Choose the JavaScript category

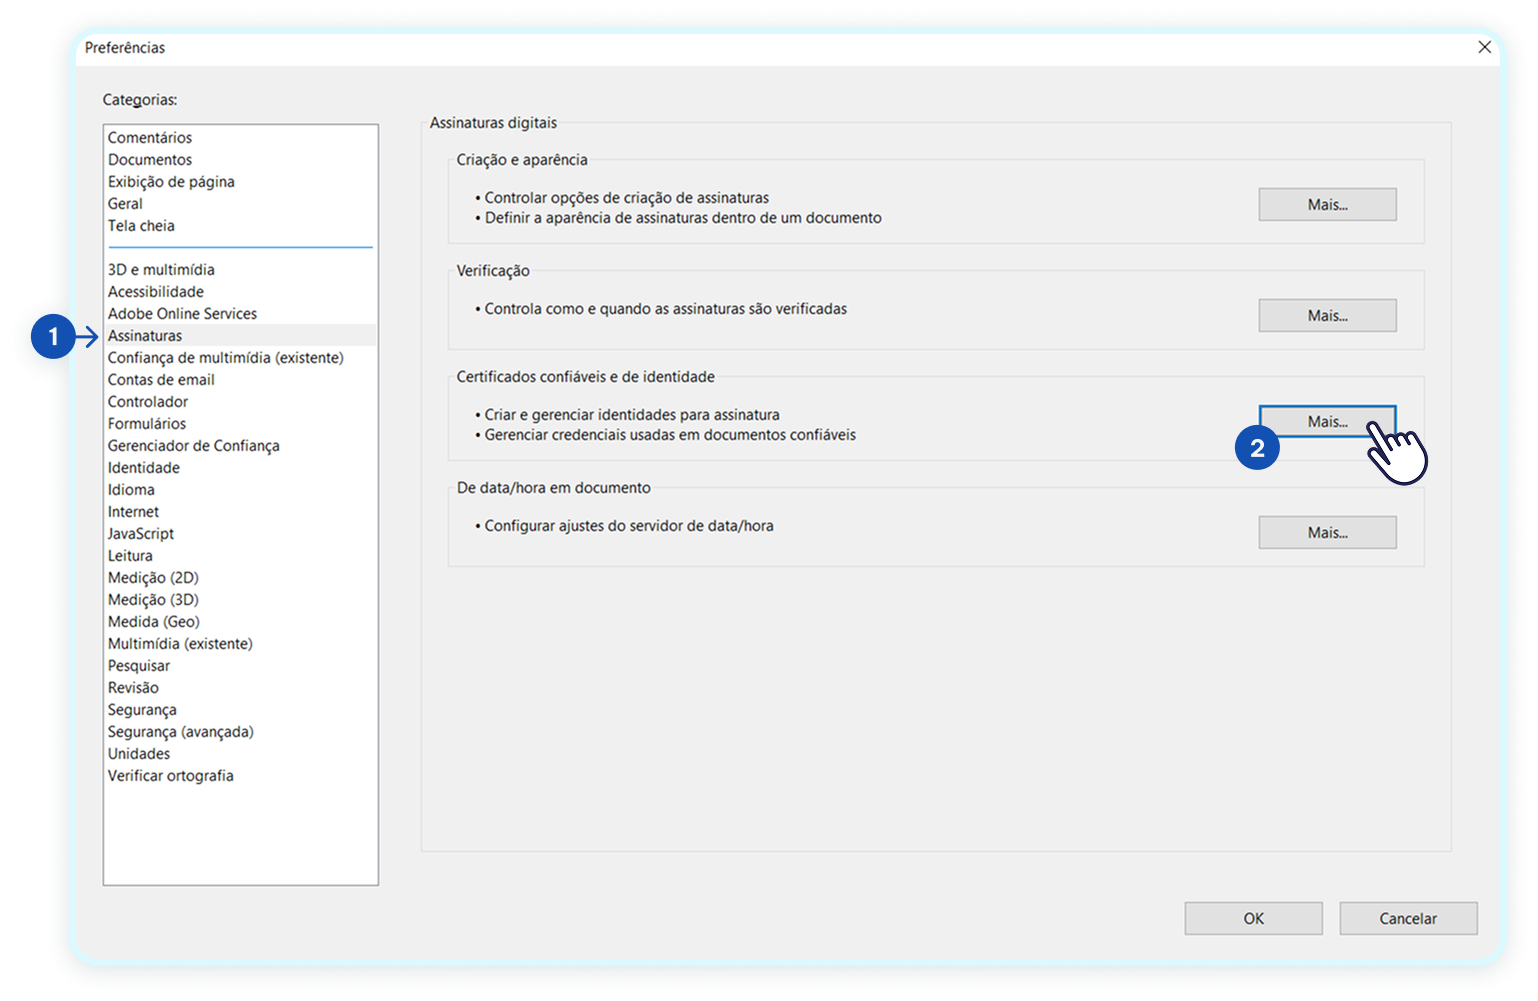[x=141, y=534]
